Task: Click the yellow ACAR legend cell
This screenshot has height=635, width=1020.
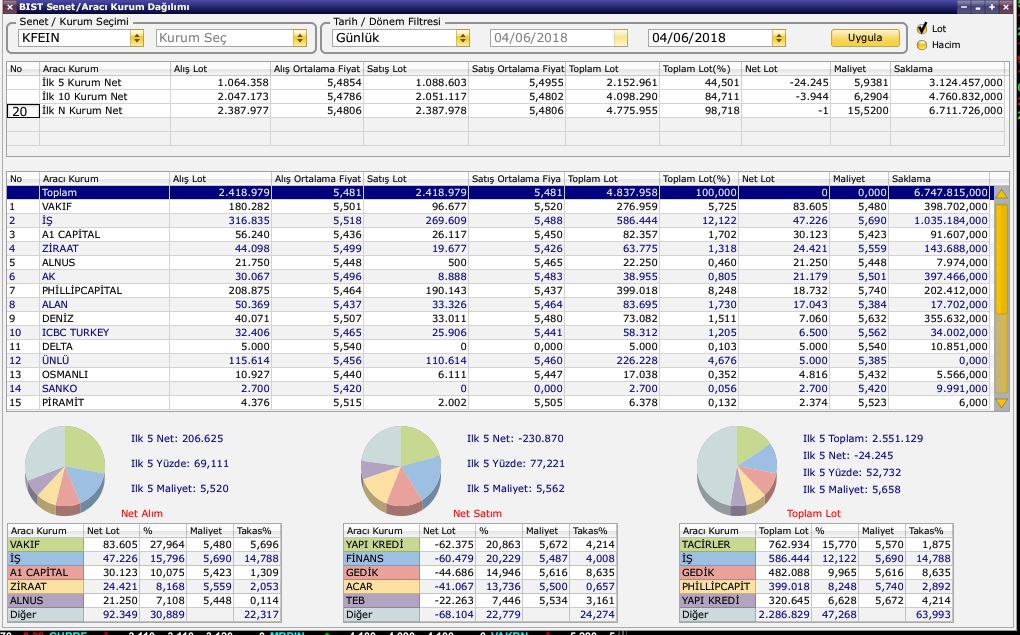Action: 382,586
